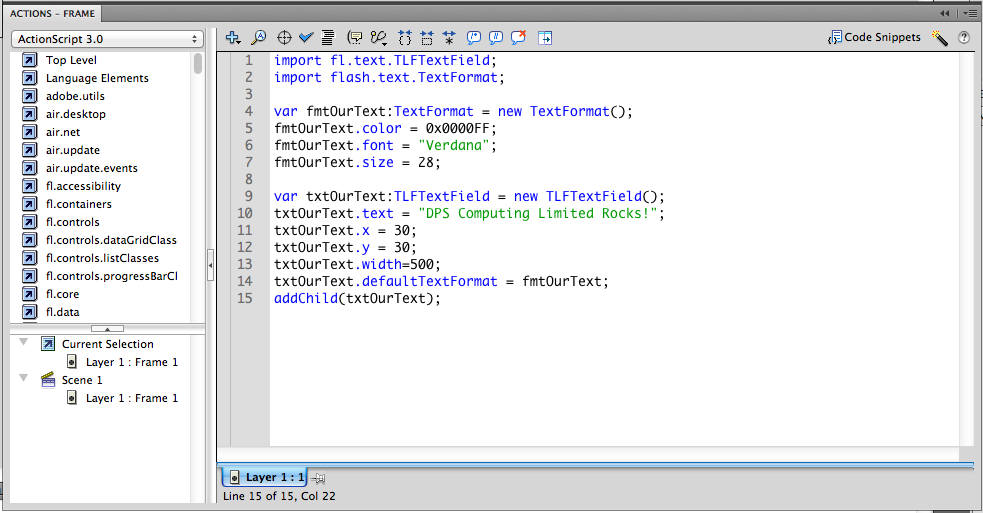Toggle the Collapse between braces tool

405,38
